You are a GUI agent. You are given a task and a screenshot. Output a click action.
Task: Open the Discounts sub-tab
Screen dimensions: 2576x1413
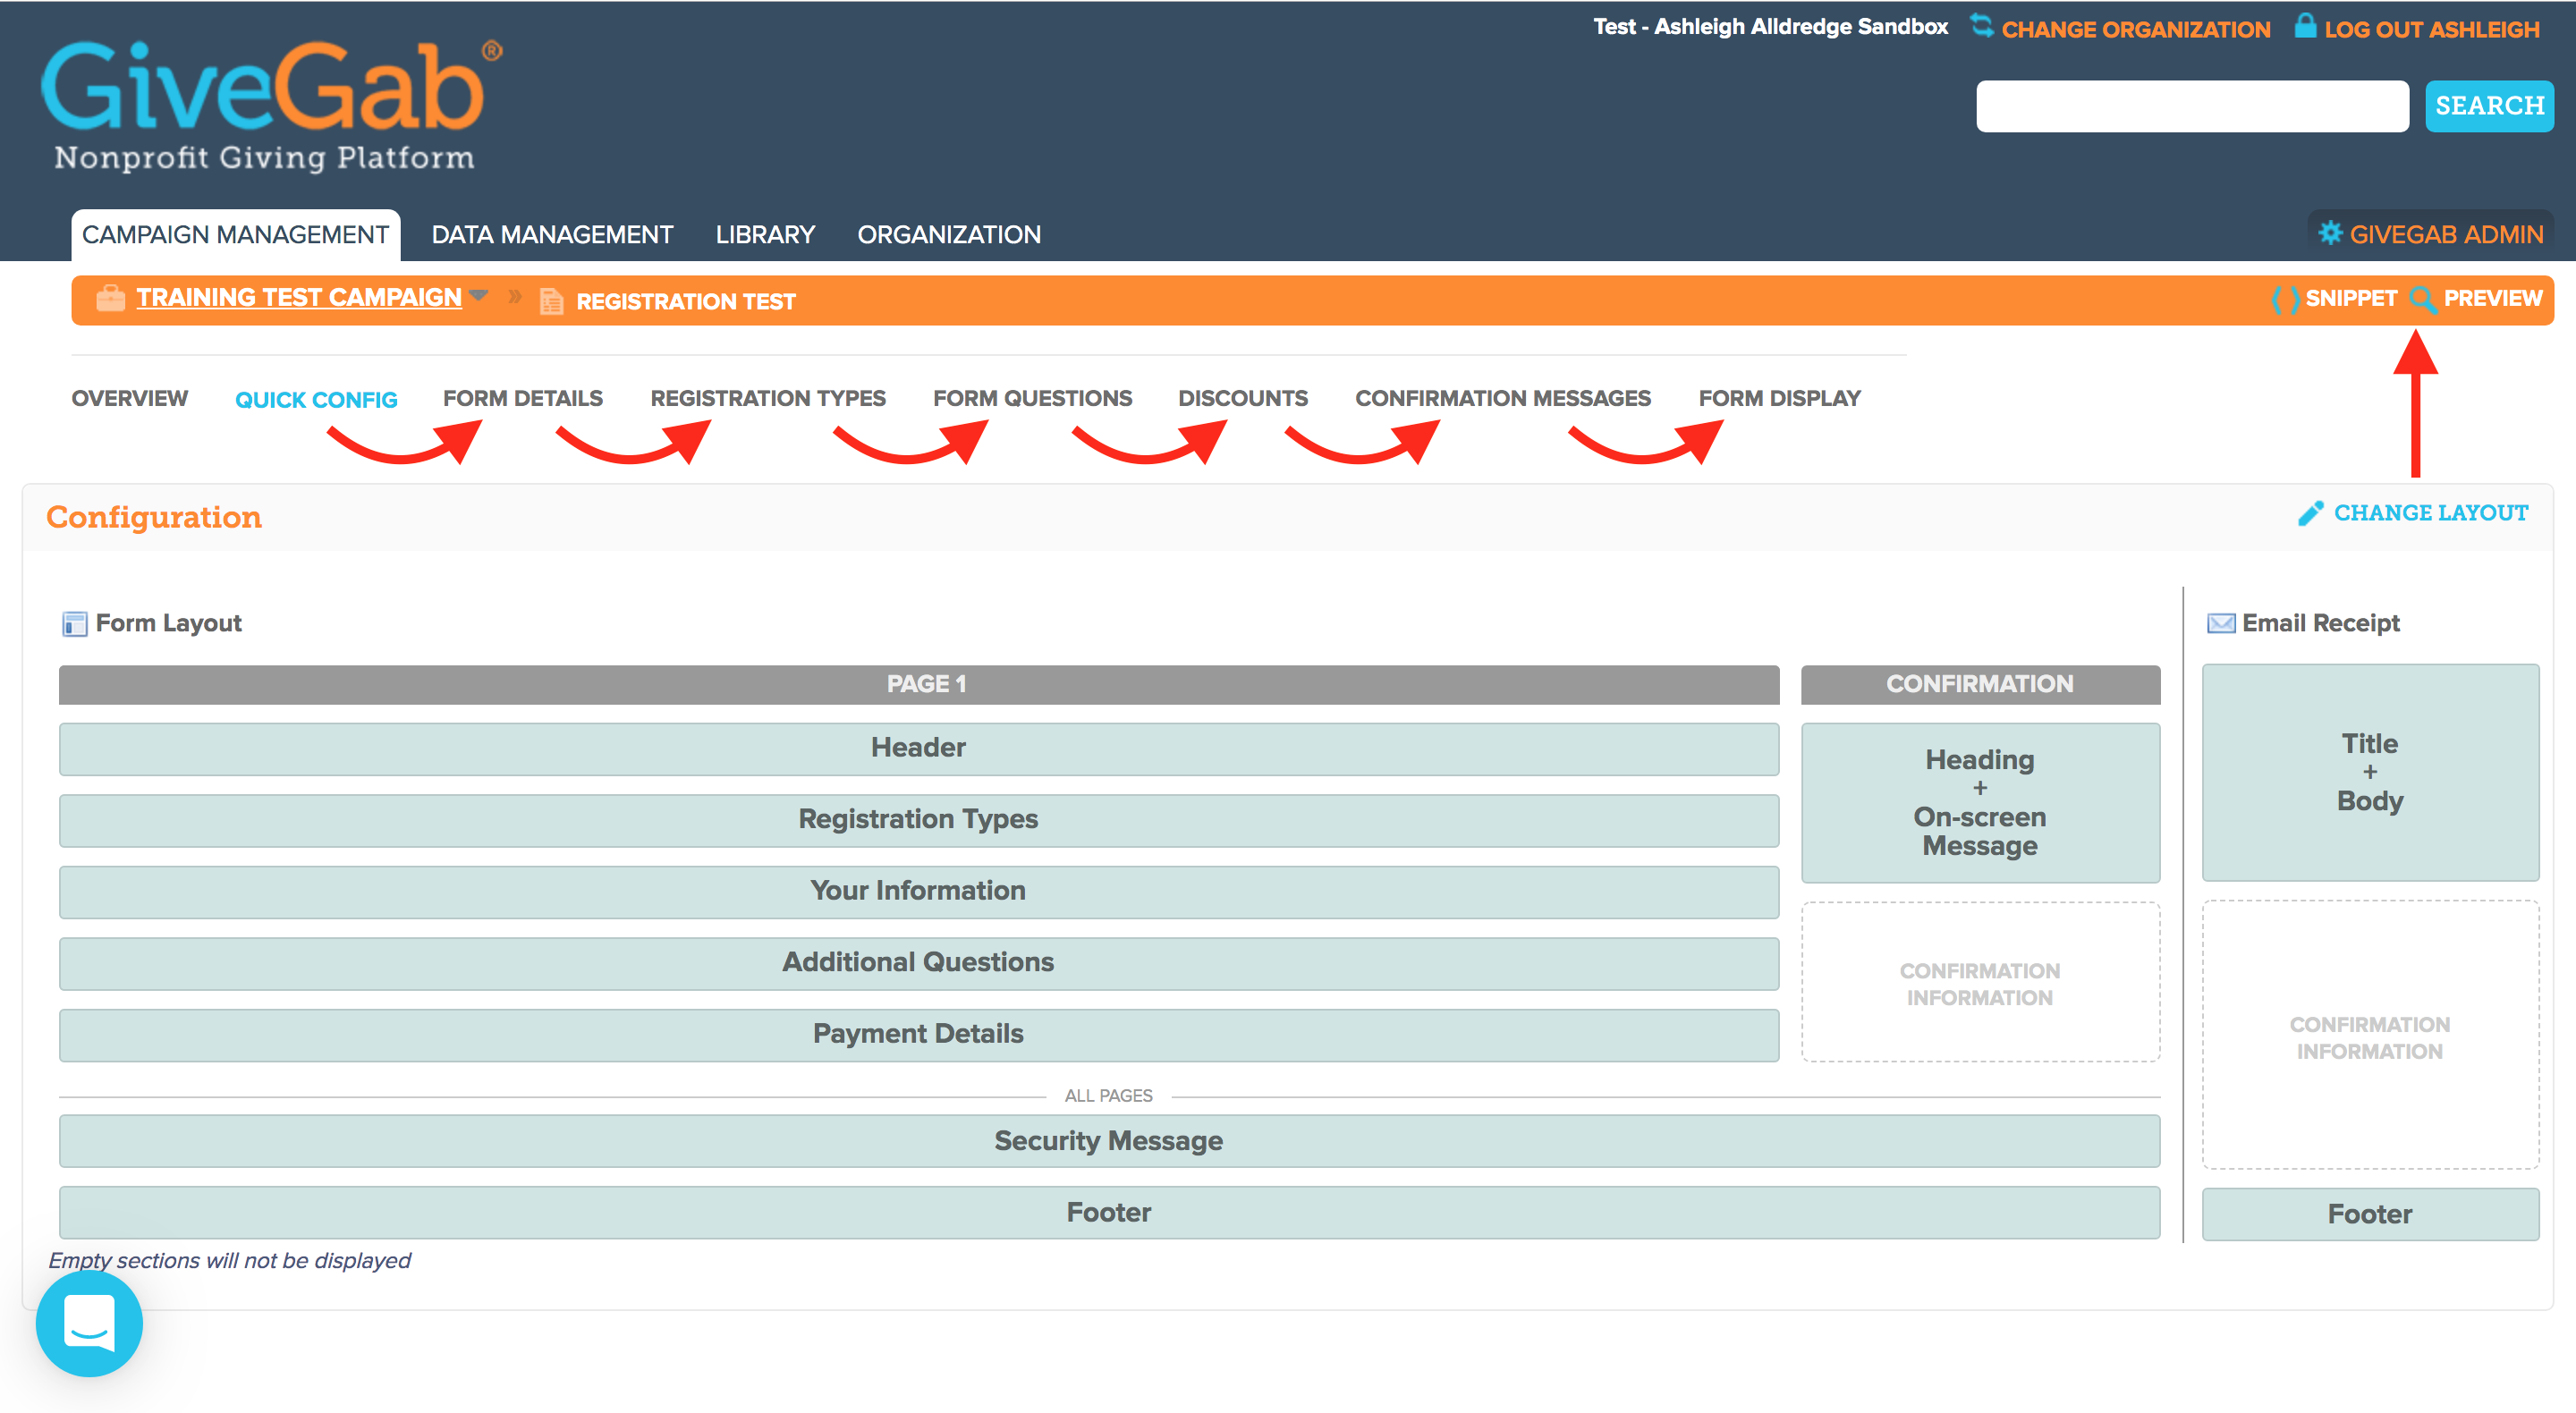1243,398
